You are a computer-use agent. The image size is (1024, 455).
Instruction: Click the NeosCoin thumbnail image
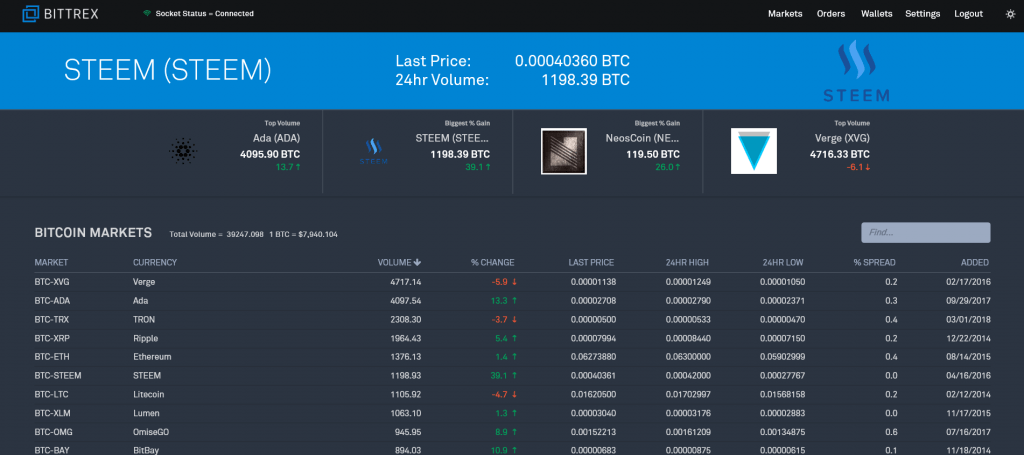click(563, 151)
